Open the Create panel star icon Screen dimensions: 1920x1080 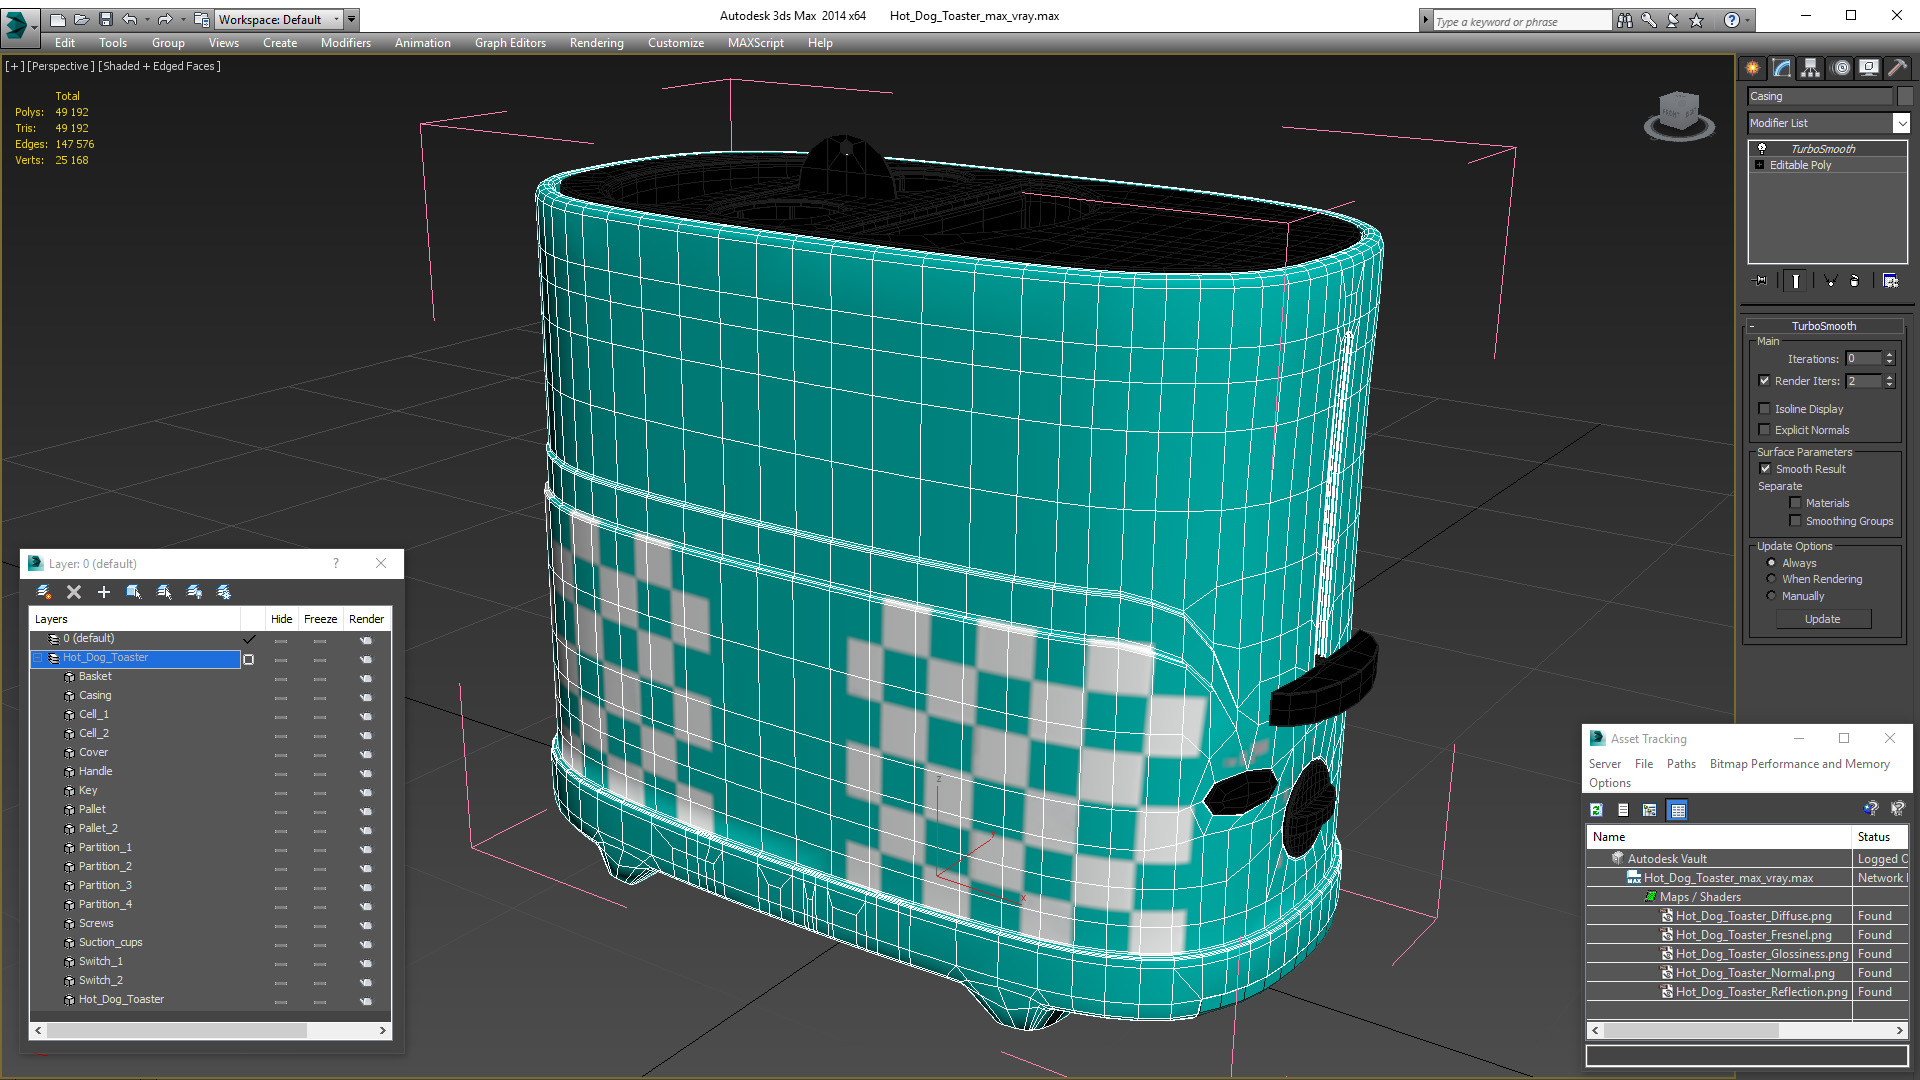[1753, 68]
